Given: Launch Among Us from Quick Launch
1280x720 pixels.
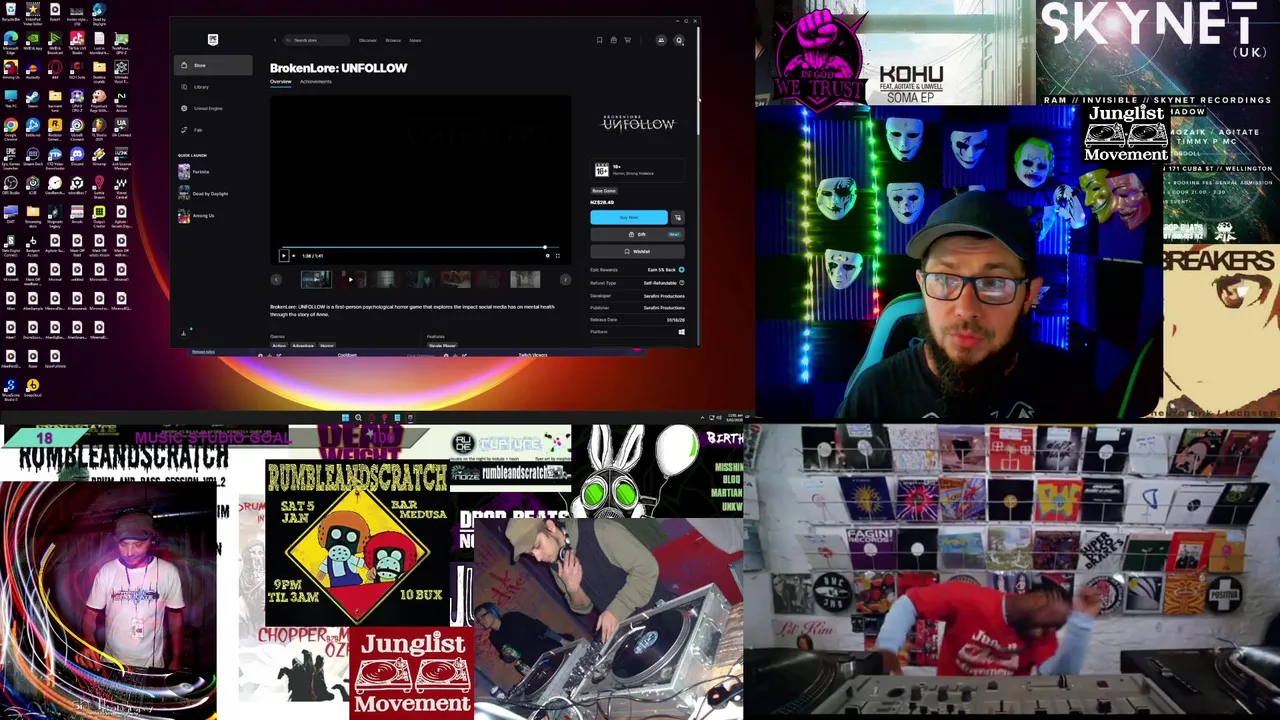Looking at the screenshot, I should [196, 216].
